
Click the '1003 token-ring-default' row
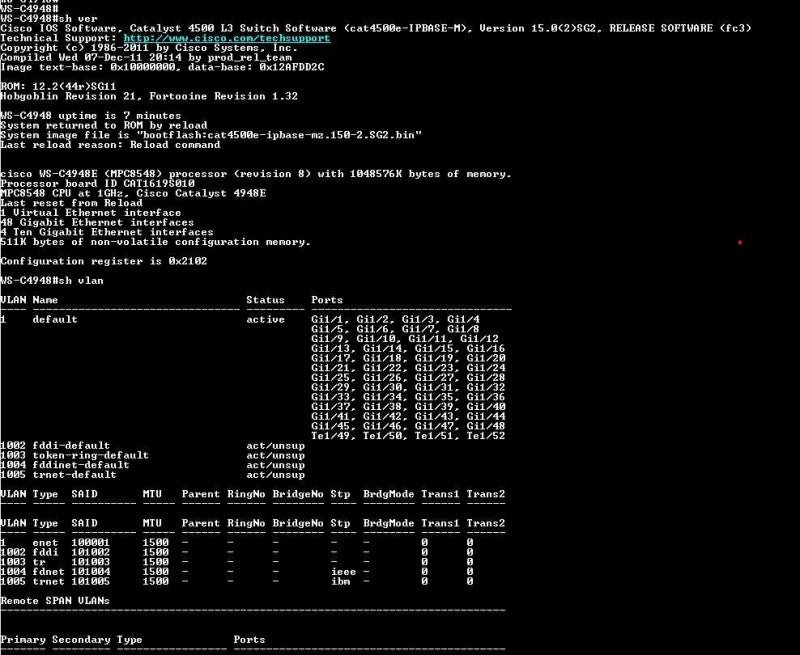pos(153,455)
